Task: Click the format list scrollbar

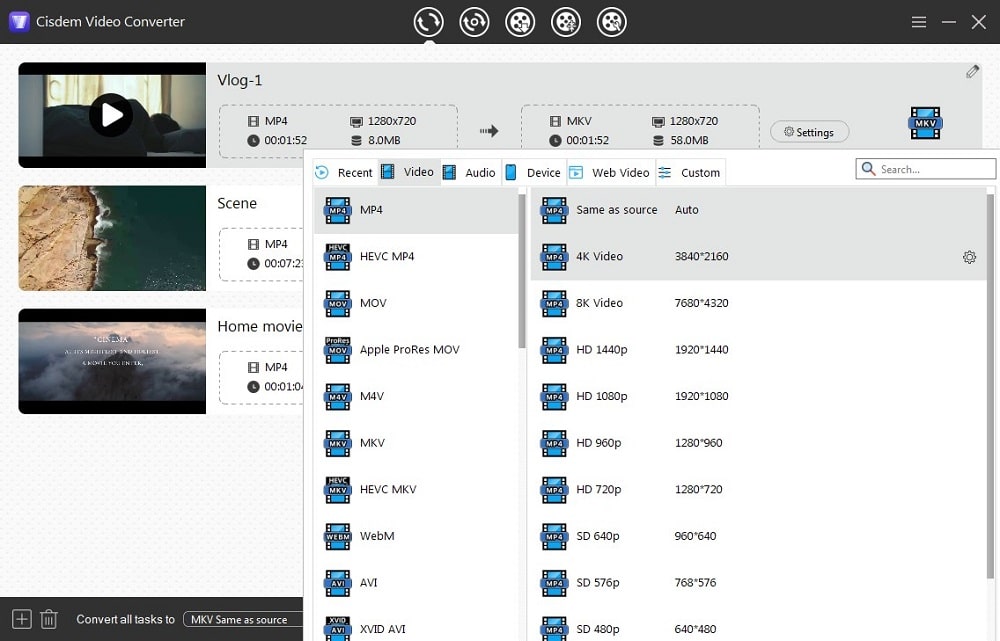Action: (x=522, y=271)
